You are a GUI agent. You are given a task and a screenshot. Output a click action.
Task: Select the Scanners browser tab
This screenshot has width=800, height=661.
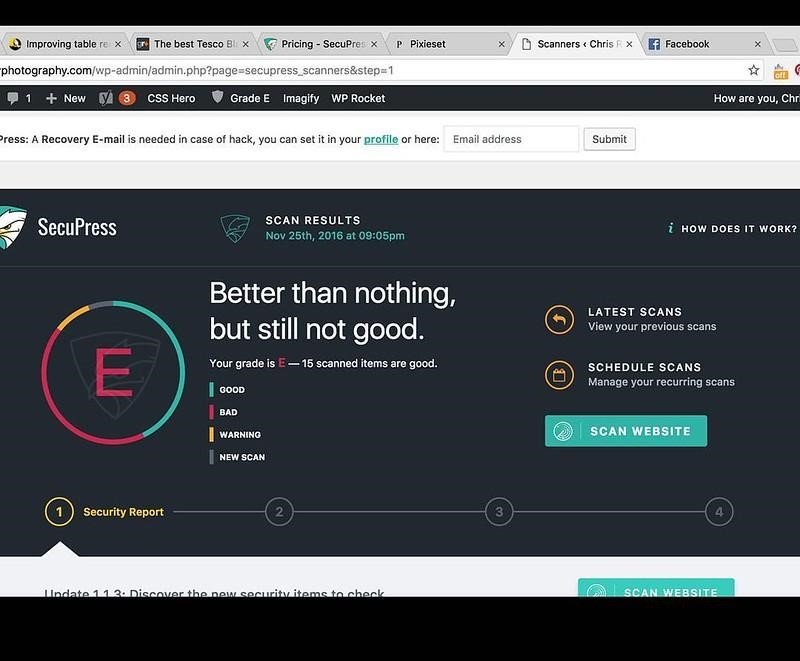pos(577,44)
